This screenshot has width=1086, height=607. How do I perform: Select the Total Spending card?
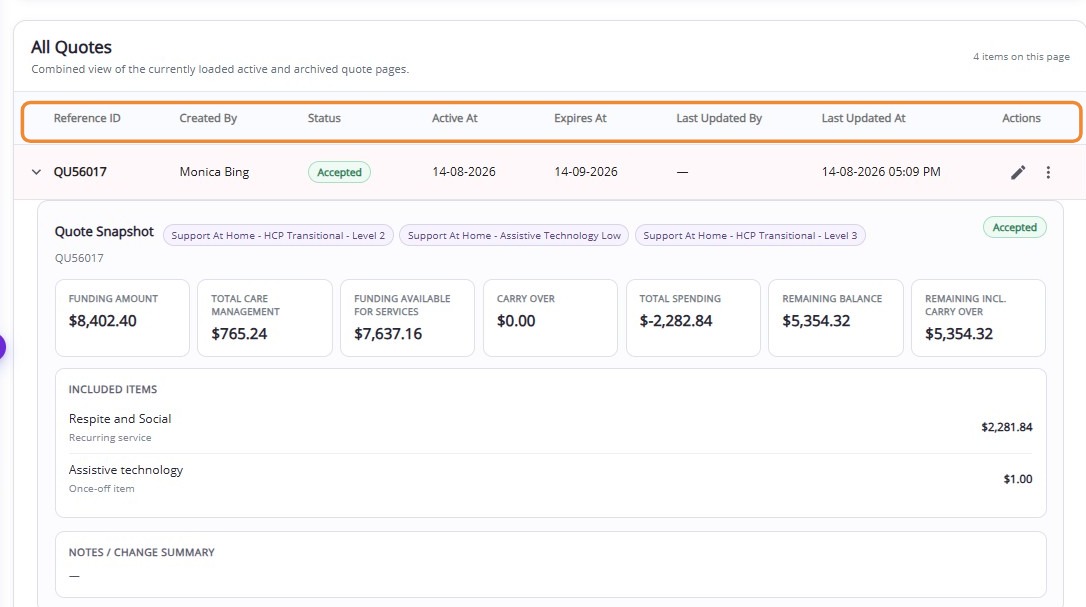pyautogui.click(x=693, y=318)
